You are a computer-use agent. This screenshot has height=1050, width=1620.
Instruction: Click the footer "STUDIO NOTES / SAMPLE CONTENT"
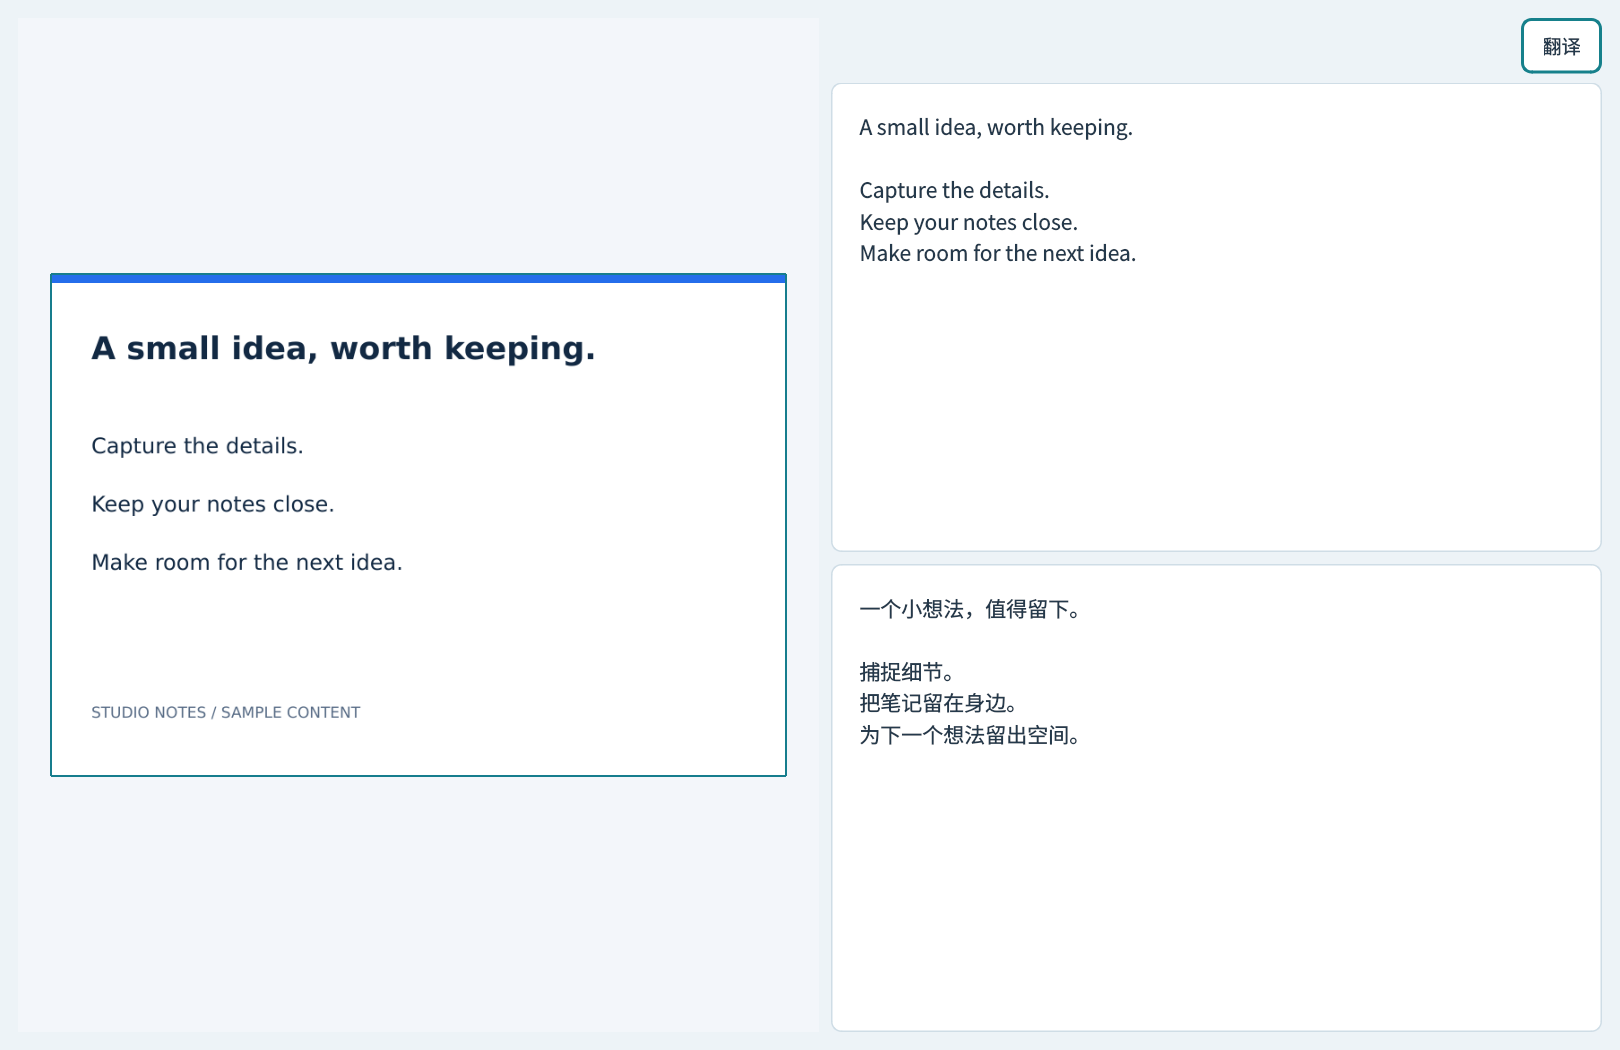(x=226, y=712)
